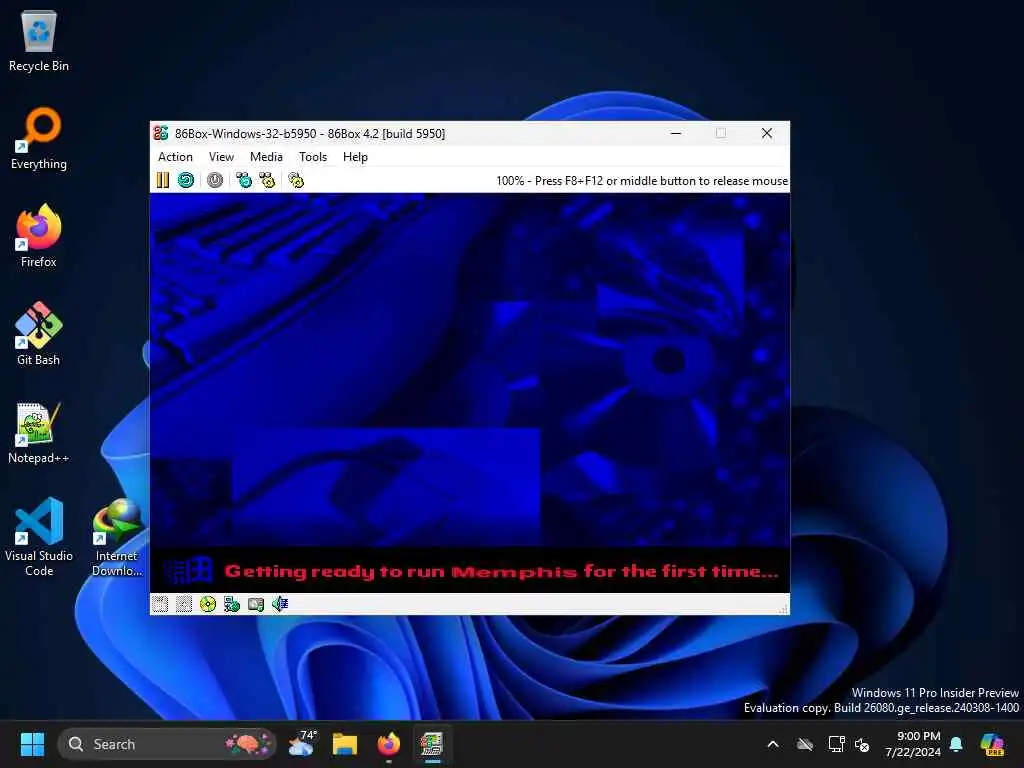Click the display/network tray icon
Image resolution: width=1024 pixels, height=768 pixels.
pyautogui.click(x=837, y=744)
